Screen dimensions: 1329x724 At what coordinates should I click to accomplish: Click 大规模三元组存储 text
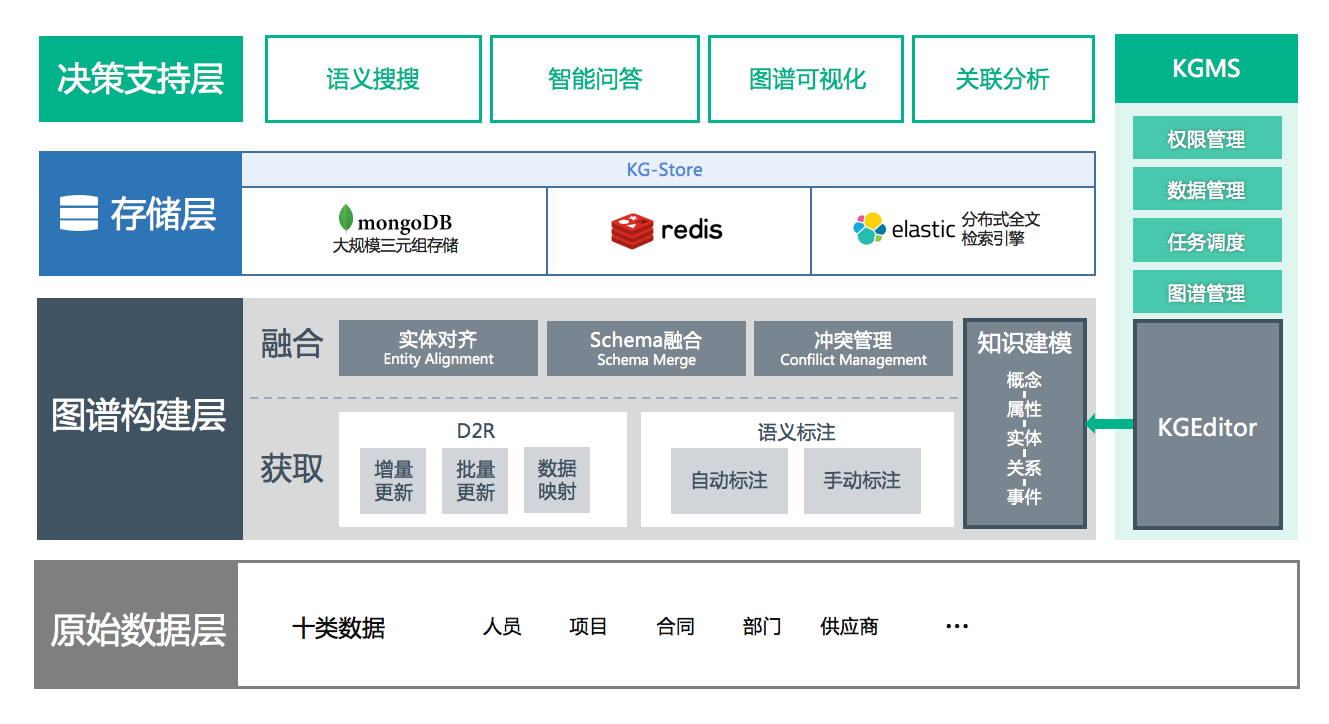pyautogui.click(x=396, y=246)
